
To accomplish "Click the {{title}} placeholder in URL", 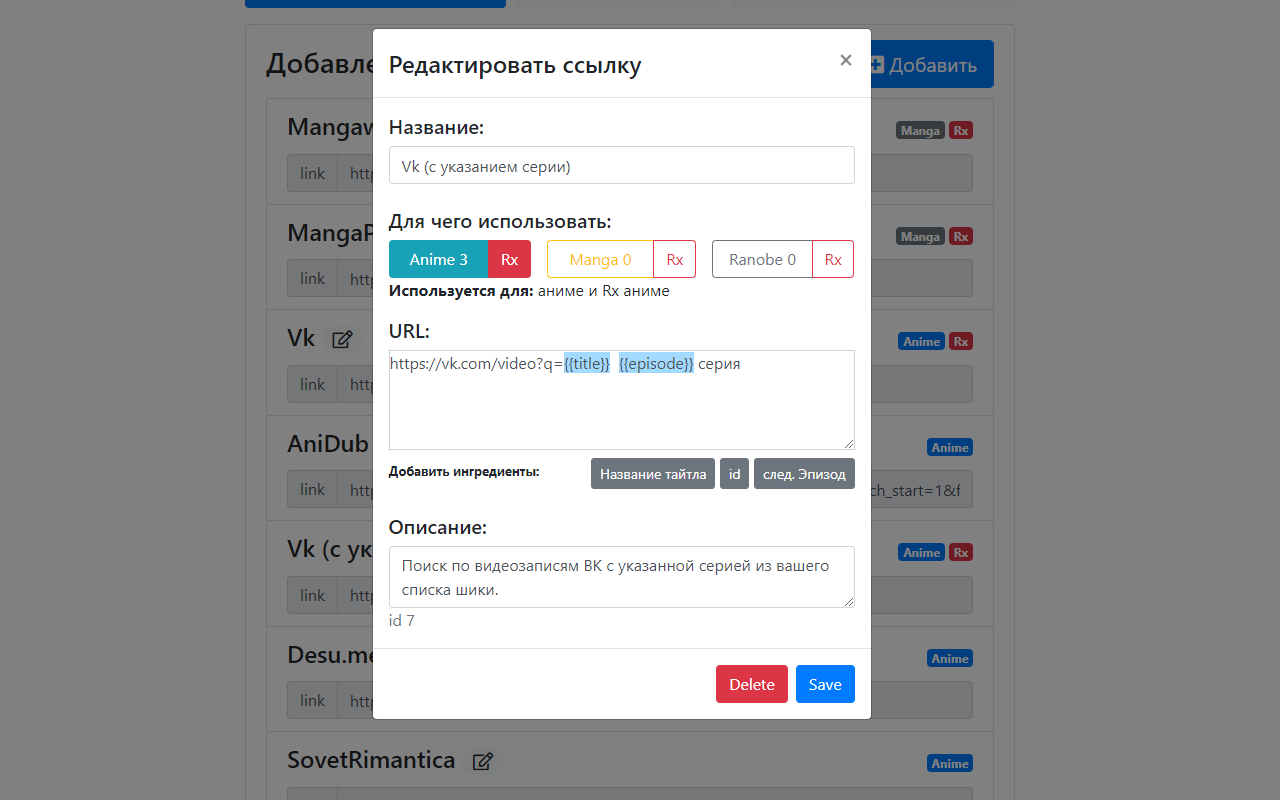I will [x=587, y=364].
